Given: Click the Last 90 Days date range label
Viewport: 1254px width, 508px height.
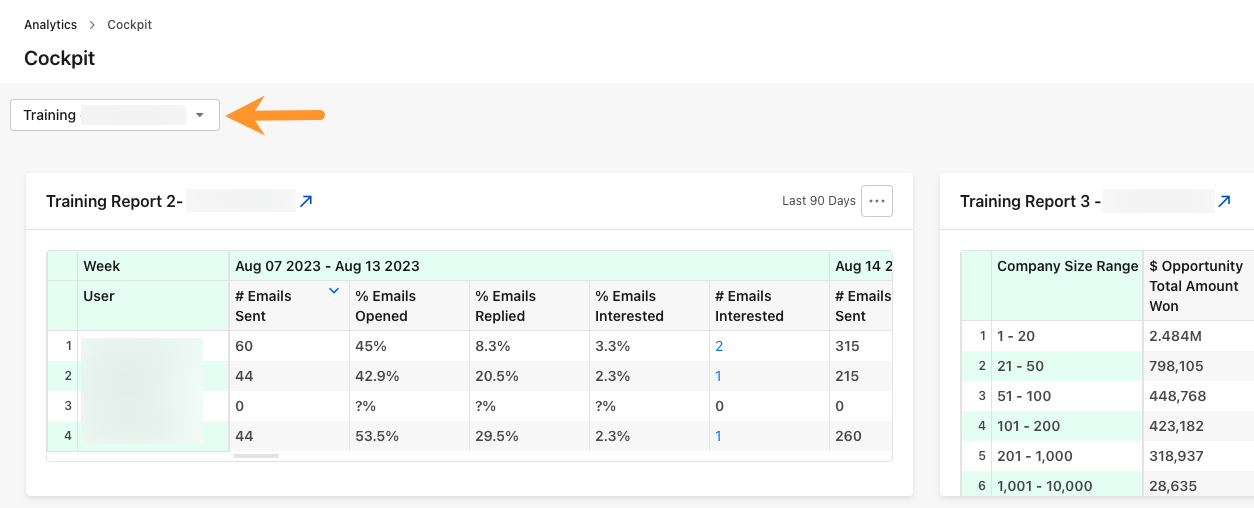Looking at the screenshot, I should [819, 201].
